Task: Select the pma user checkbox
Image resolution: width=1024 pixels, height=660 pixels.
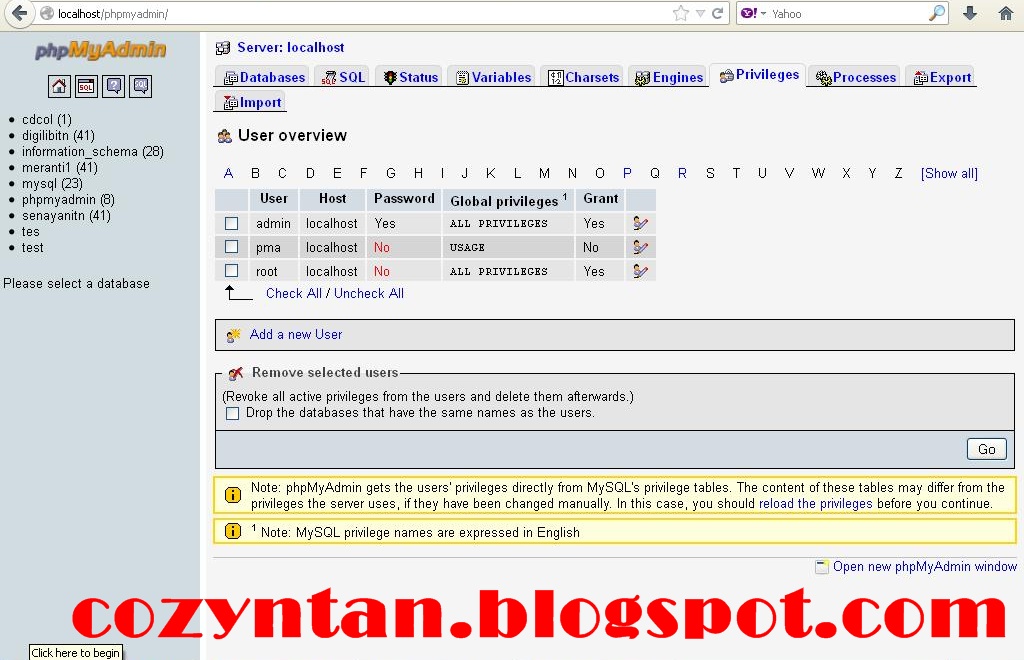Action: 231,247
